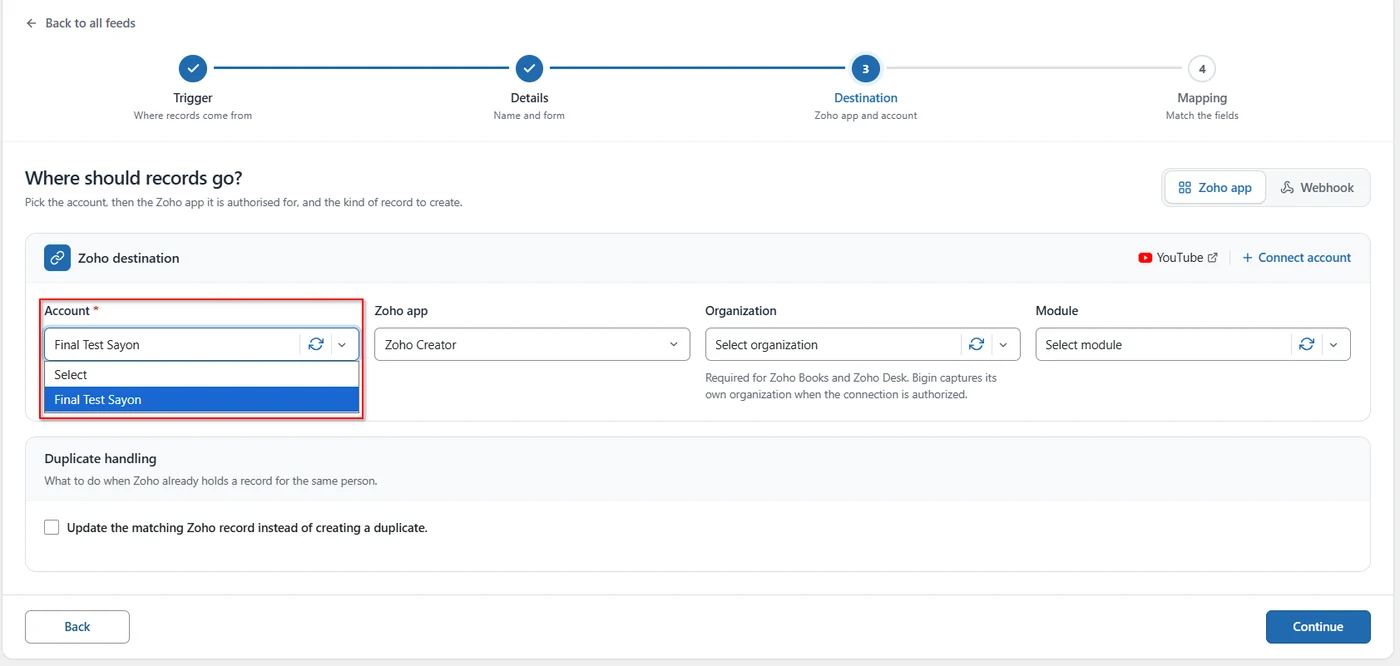Image resolution: width=1400 pixels, height=666 pixels.
Task: Go back to all feeds link
Action: tap(90, 23)
